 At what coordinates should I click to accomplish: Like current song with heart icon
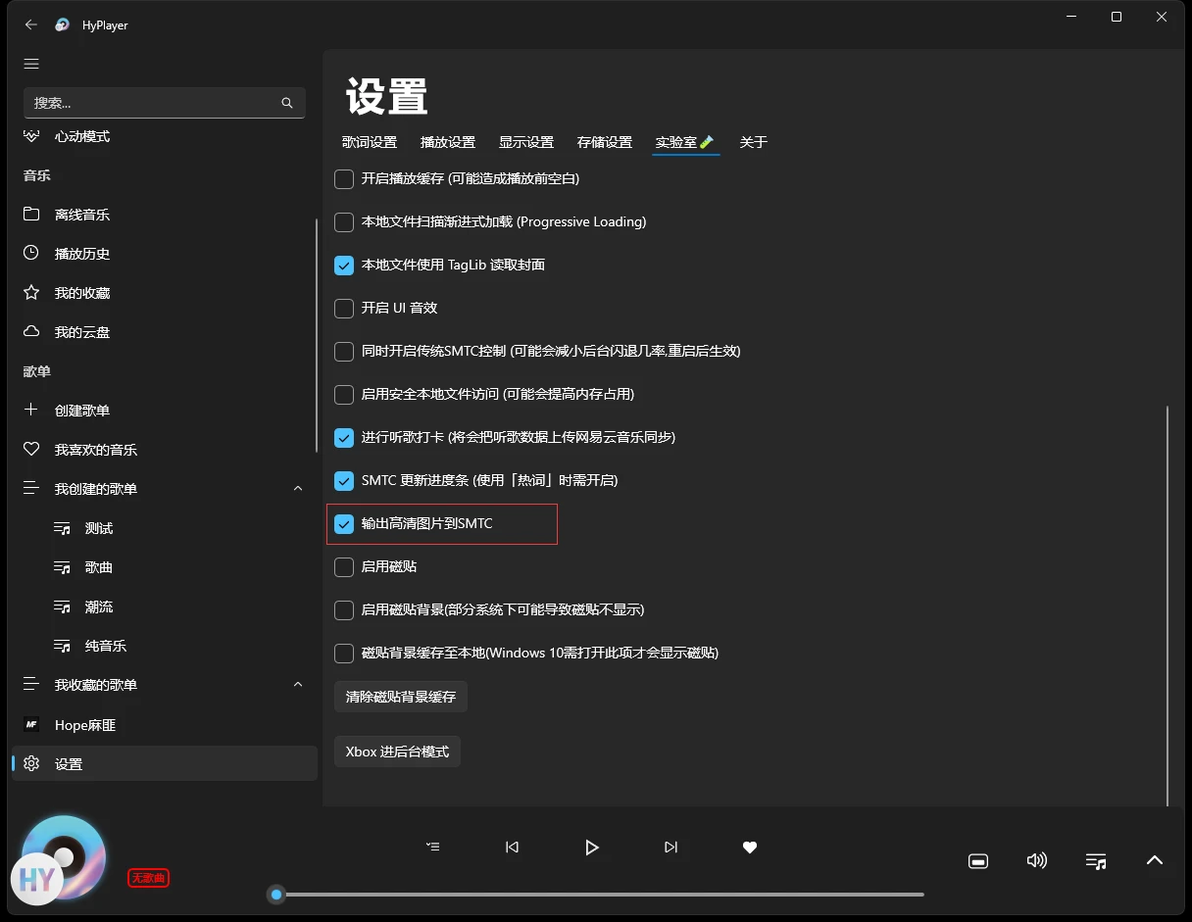750,847
